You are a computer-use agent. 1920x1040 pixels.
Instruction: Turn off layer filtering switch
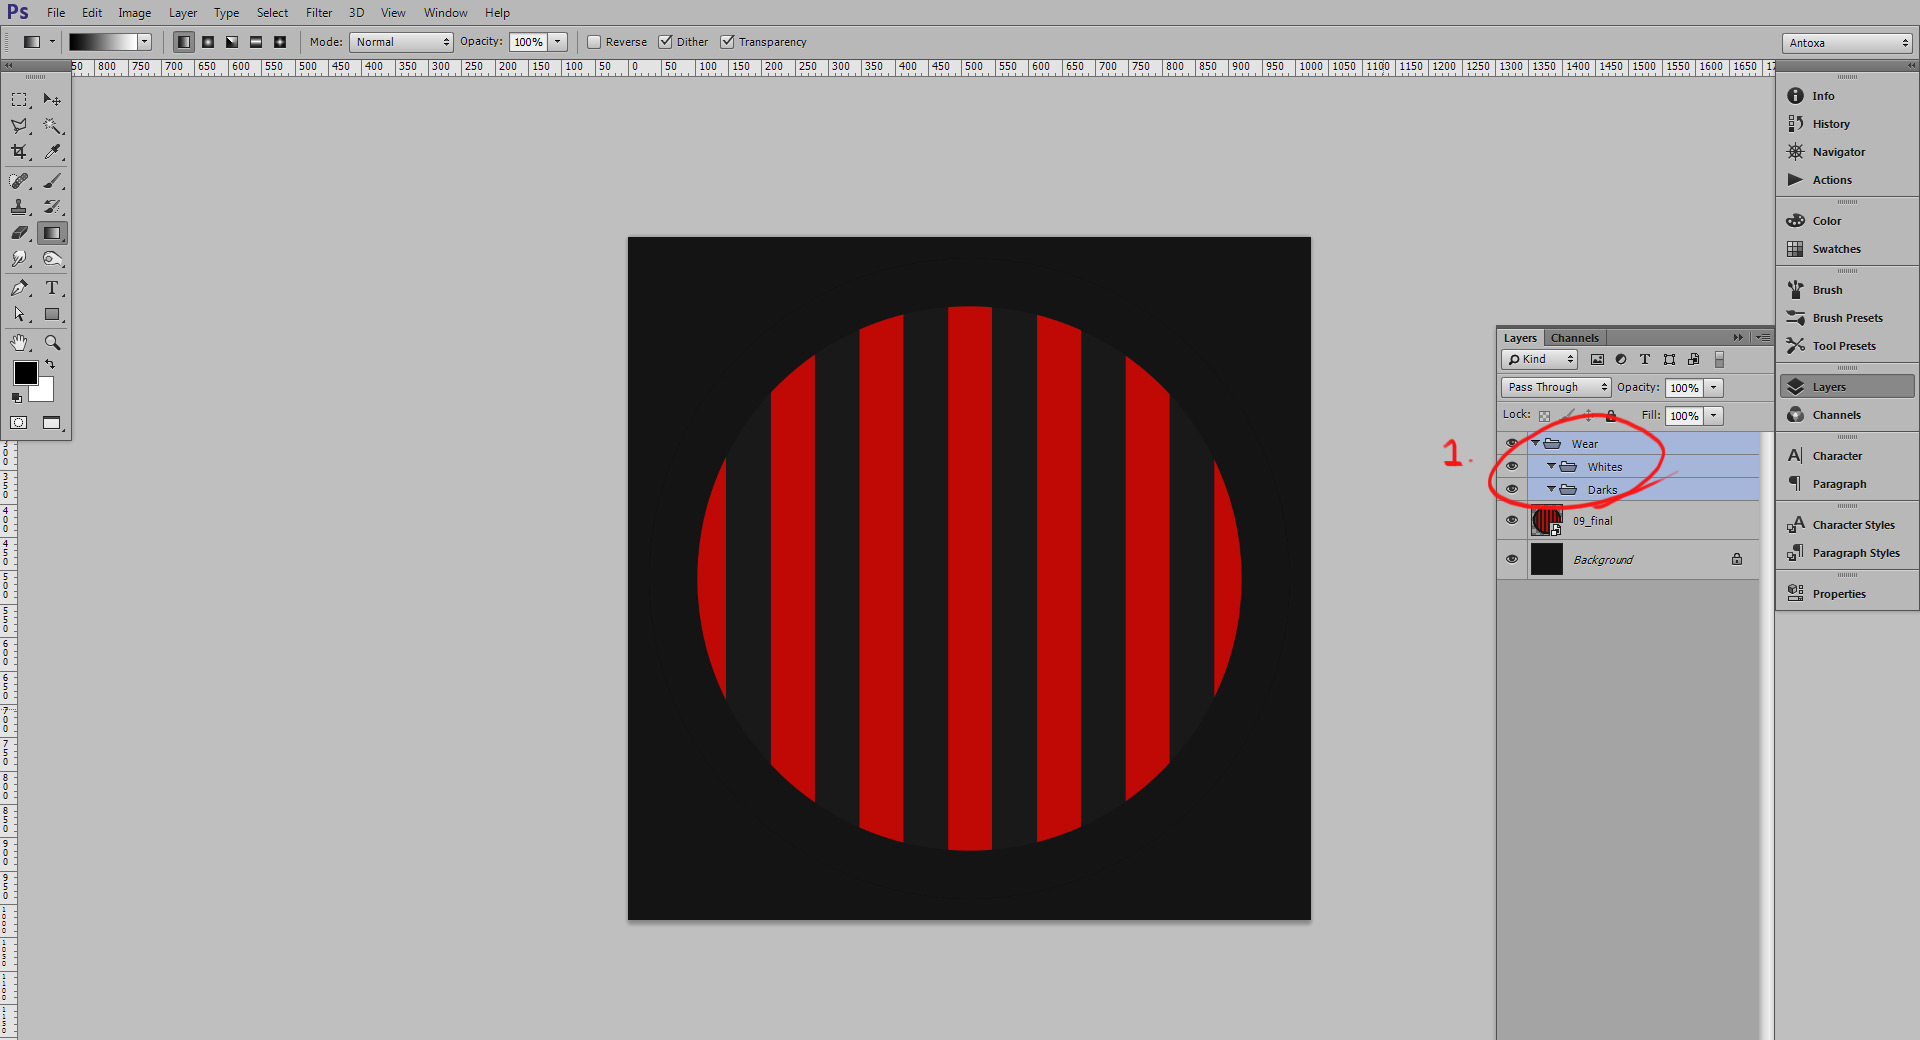coord(1720,360)
